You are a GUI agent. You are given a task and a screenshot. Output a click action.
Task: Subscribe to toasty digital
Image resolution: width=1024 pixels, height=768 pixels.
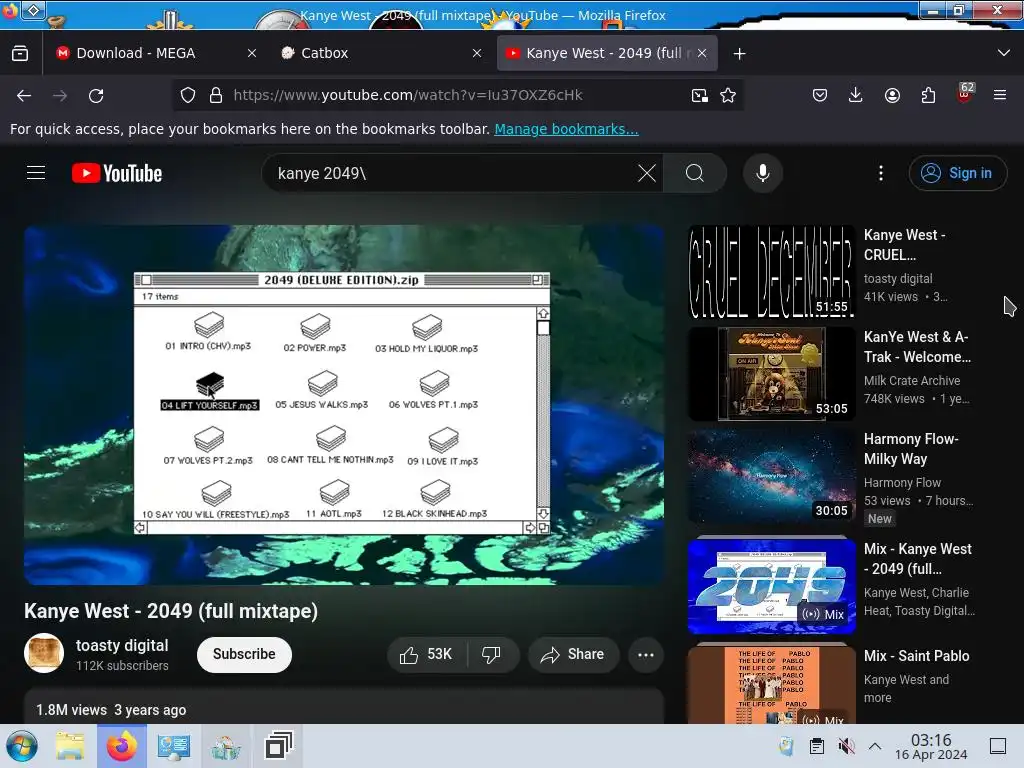coord(244,654)
